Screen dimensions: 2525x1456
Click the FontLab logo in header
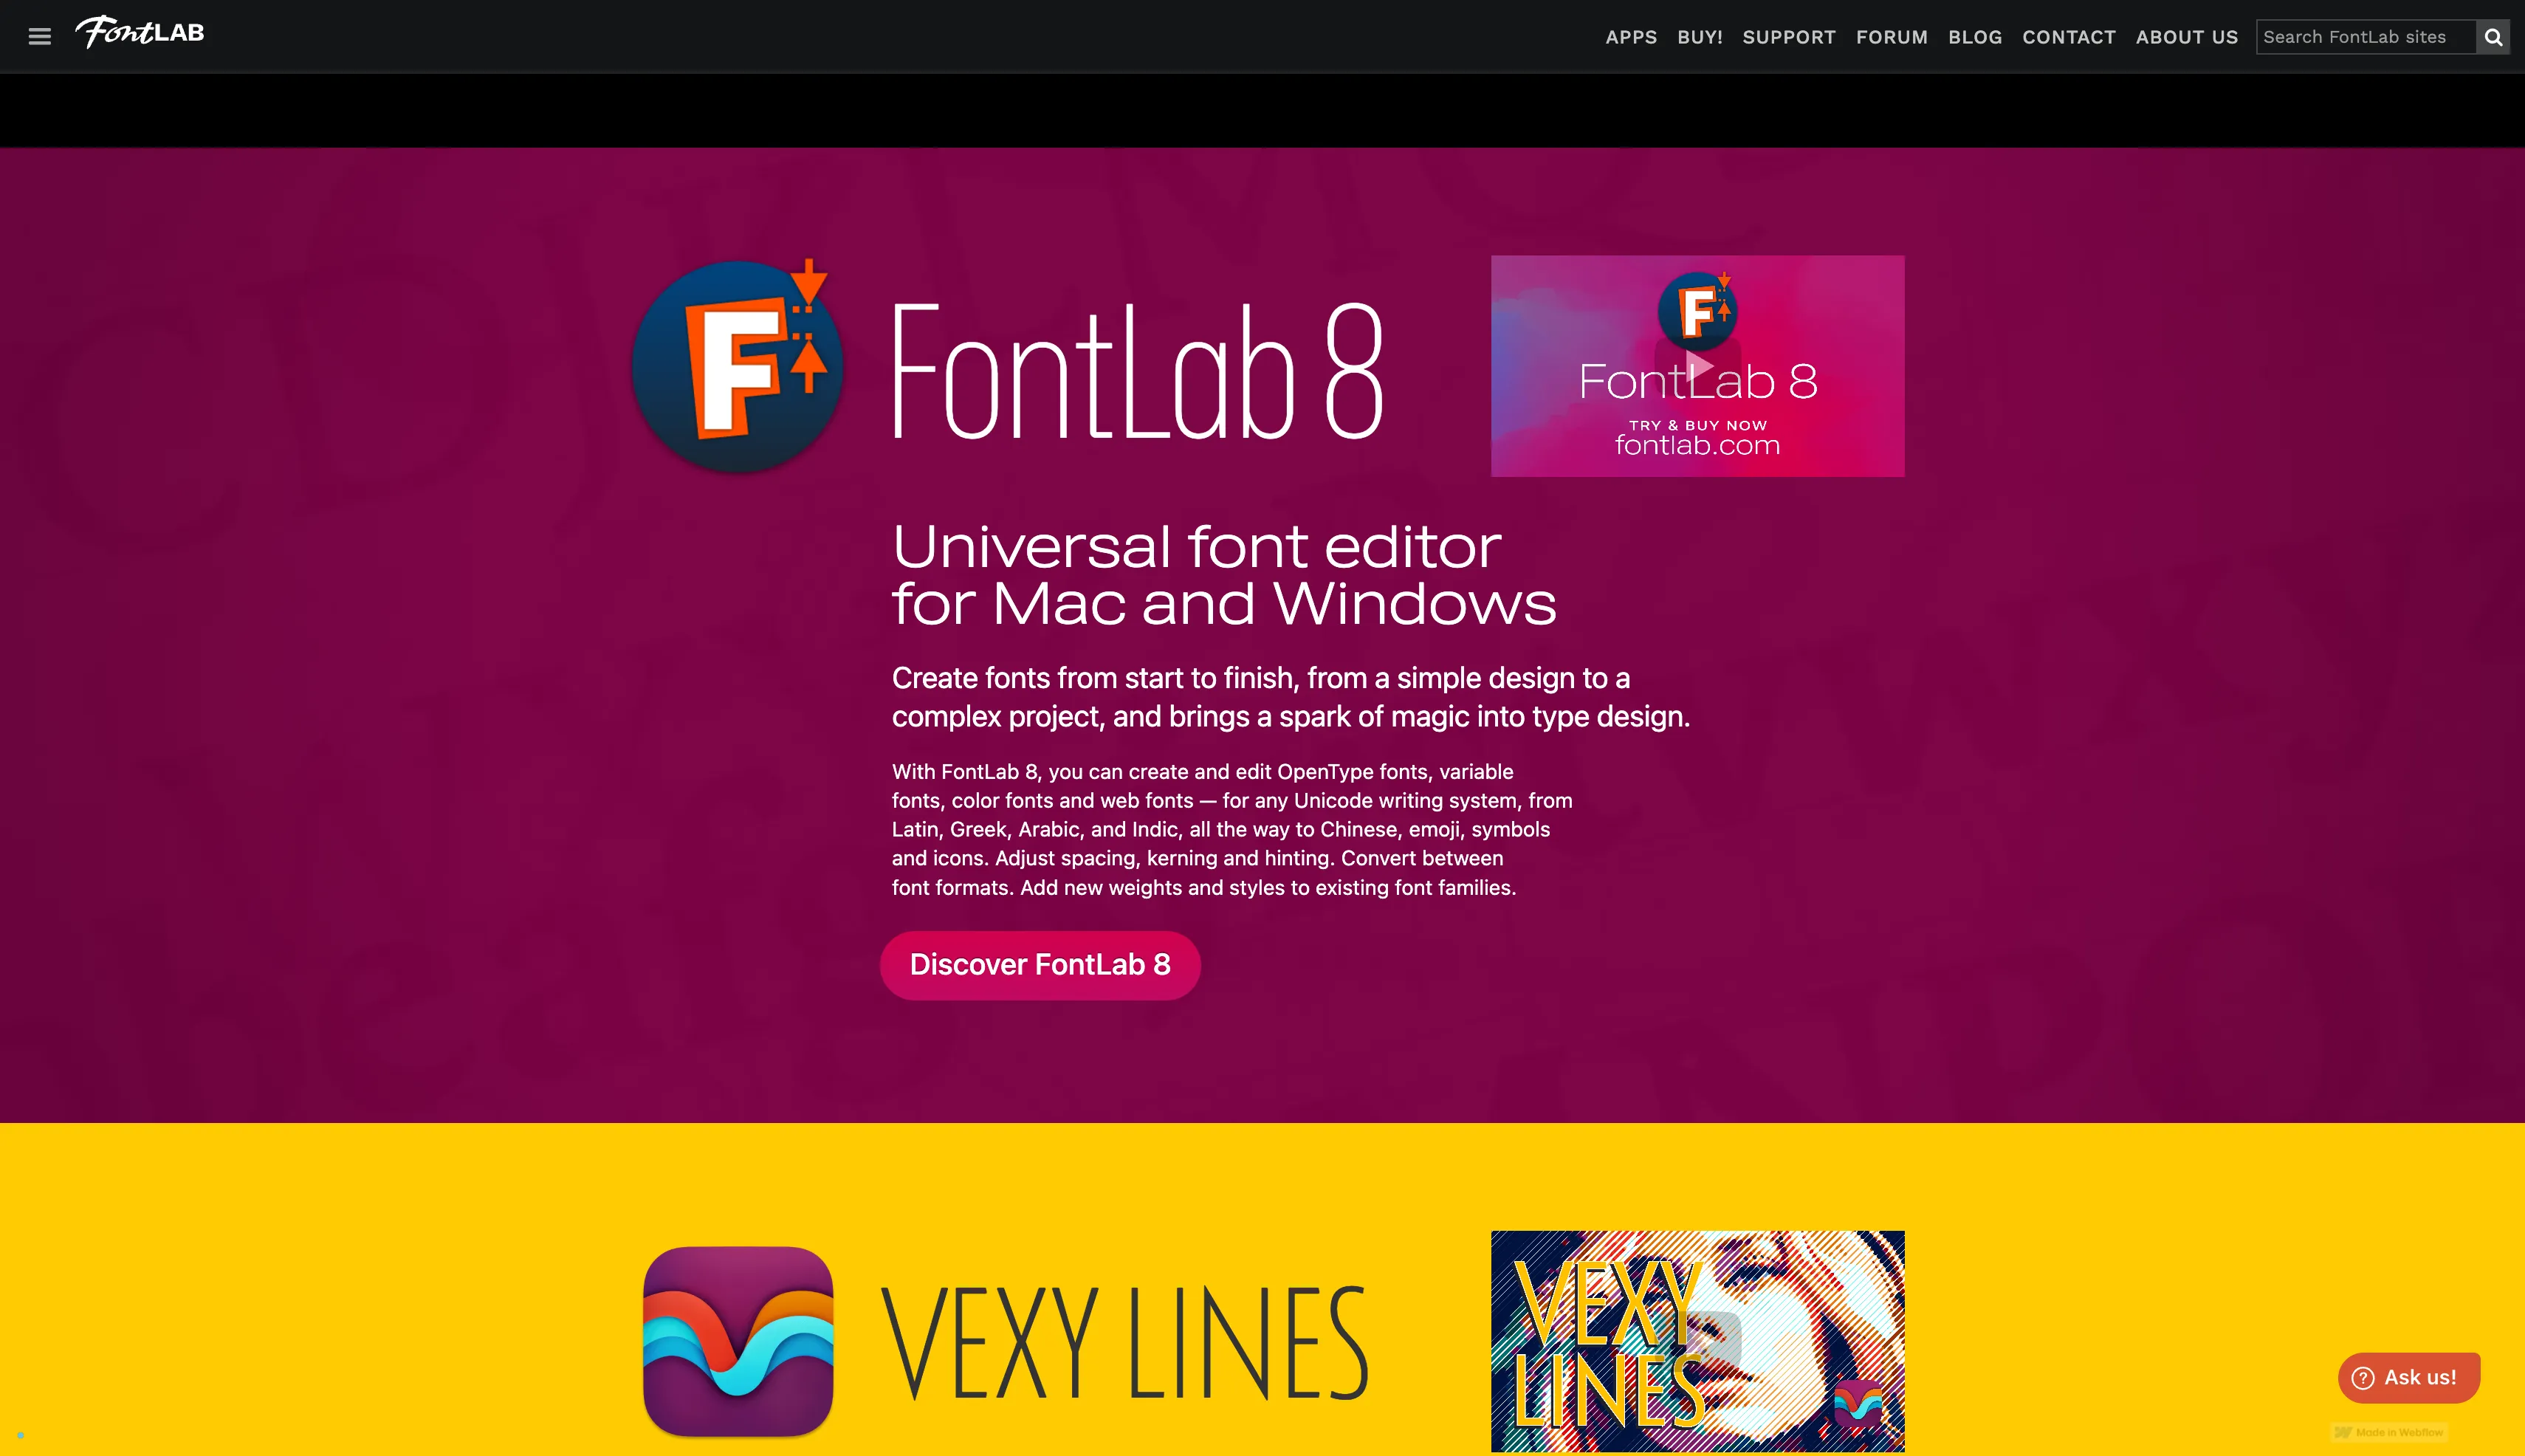[140, 33]
